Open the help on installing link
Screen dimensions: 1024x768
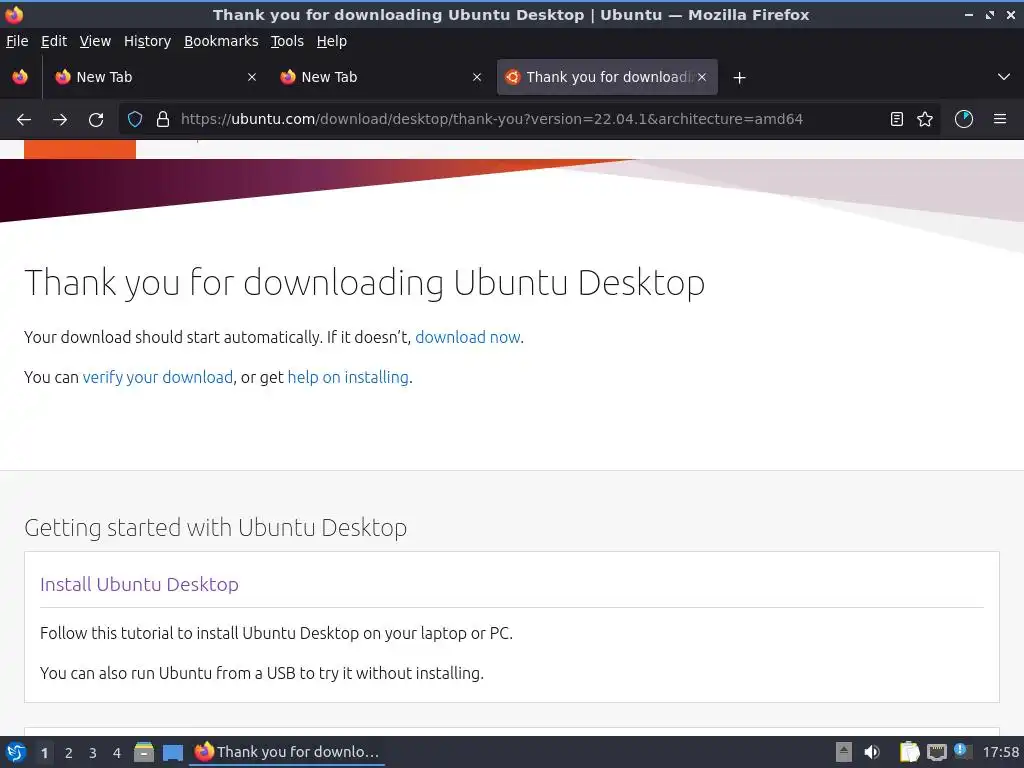348,377
